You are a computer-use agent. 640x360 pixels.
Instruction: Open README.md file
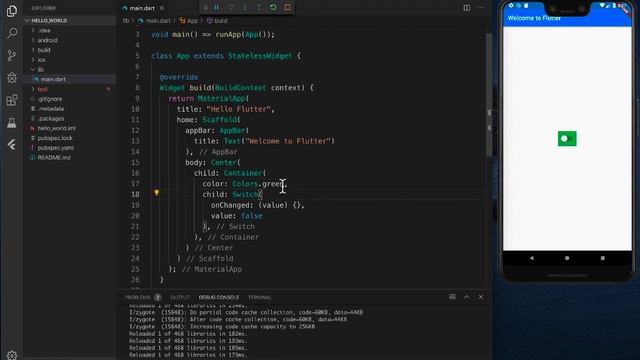click(54, 158)
